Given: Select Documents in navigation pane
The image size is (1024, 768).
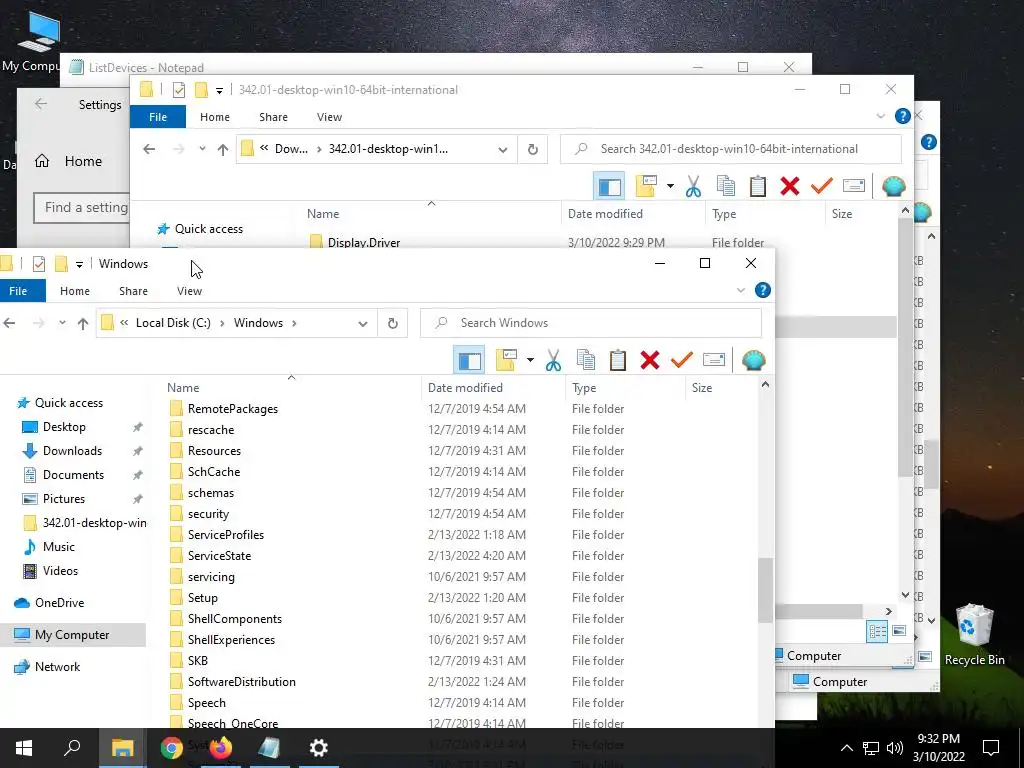Looking at the screenshot, I should (x=73, y=475).
